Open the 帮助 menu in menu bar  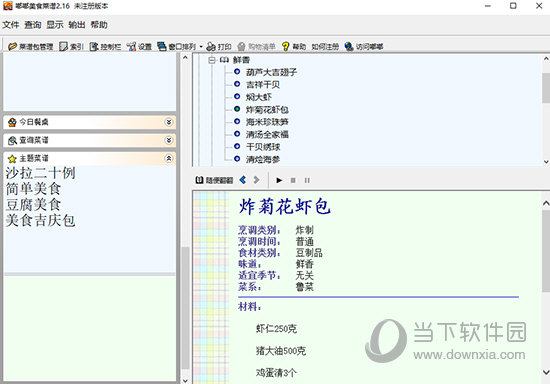(99, 25)
